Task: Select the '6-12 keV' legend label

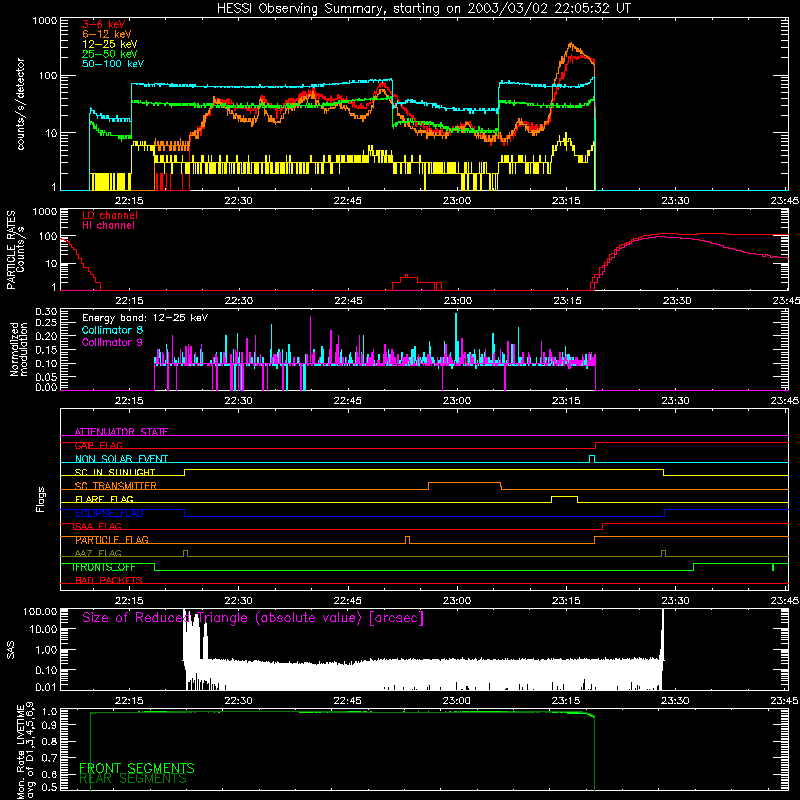Action: (x=107, y=34)
